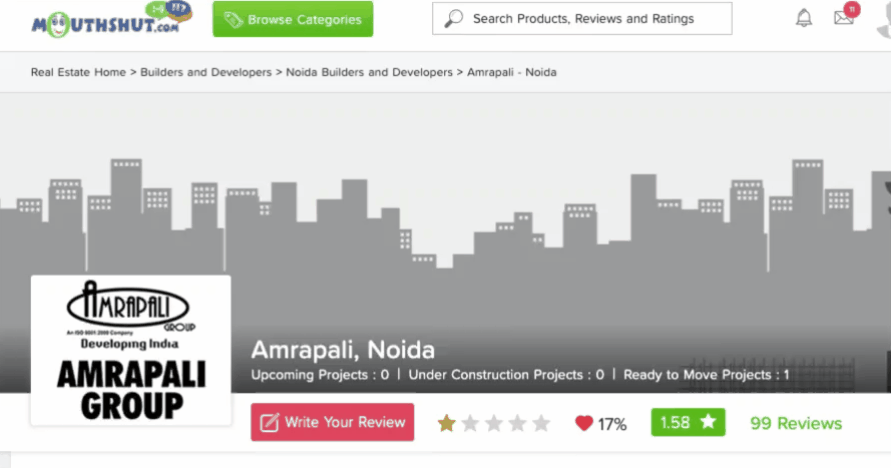Select Amrapali - Noida breadcrumb
891x468 pixels.
[512, 72]
